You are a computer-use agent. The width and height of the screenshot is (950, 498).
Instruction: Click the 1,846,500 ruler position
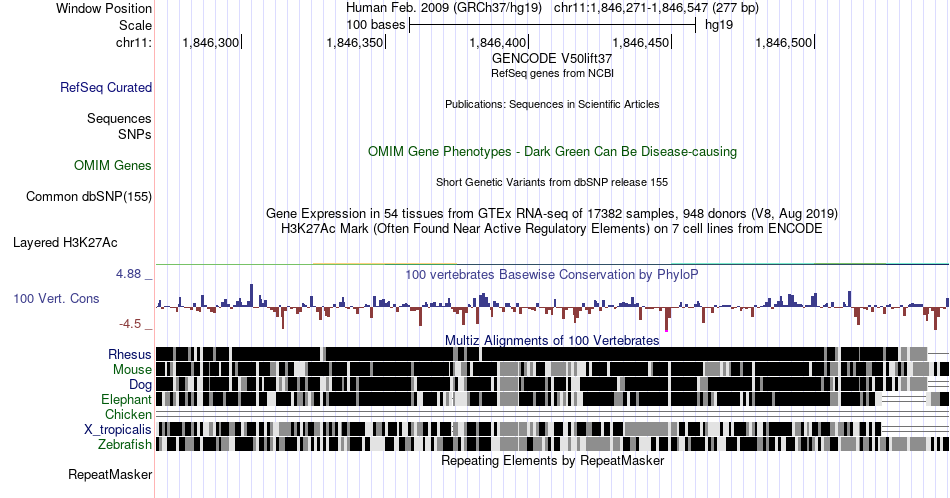click(784, 42)
